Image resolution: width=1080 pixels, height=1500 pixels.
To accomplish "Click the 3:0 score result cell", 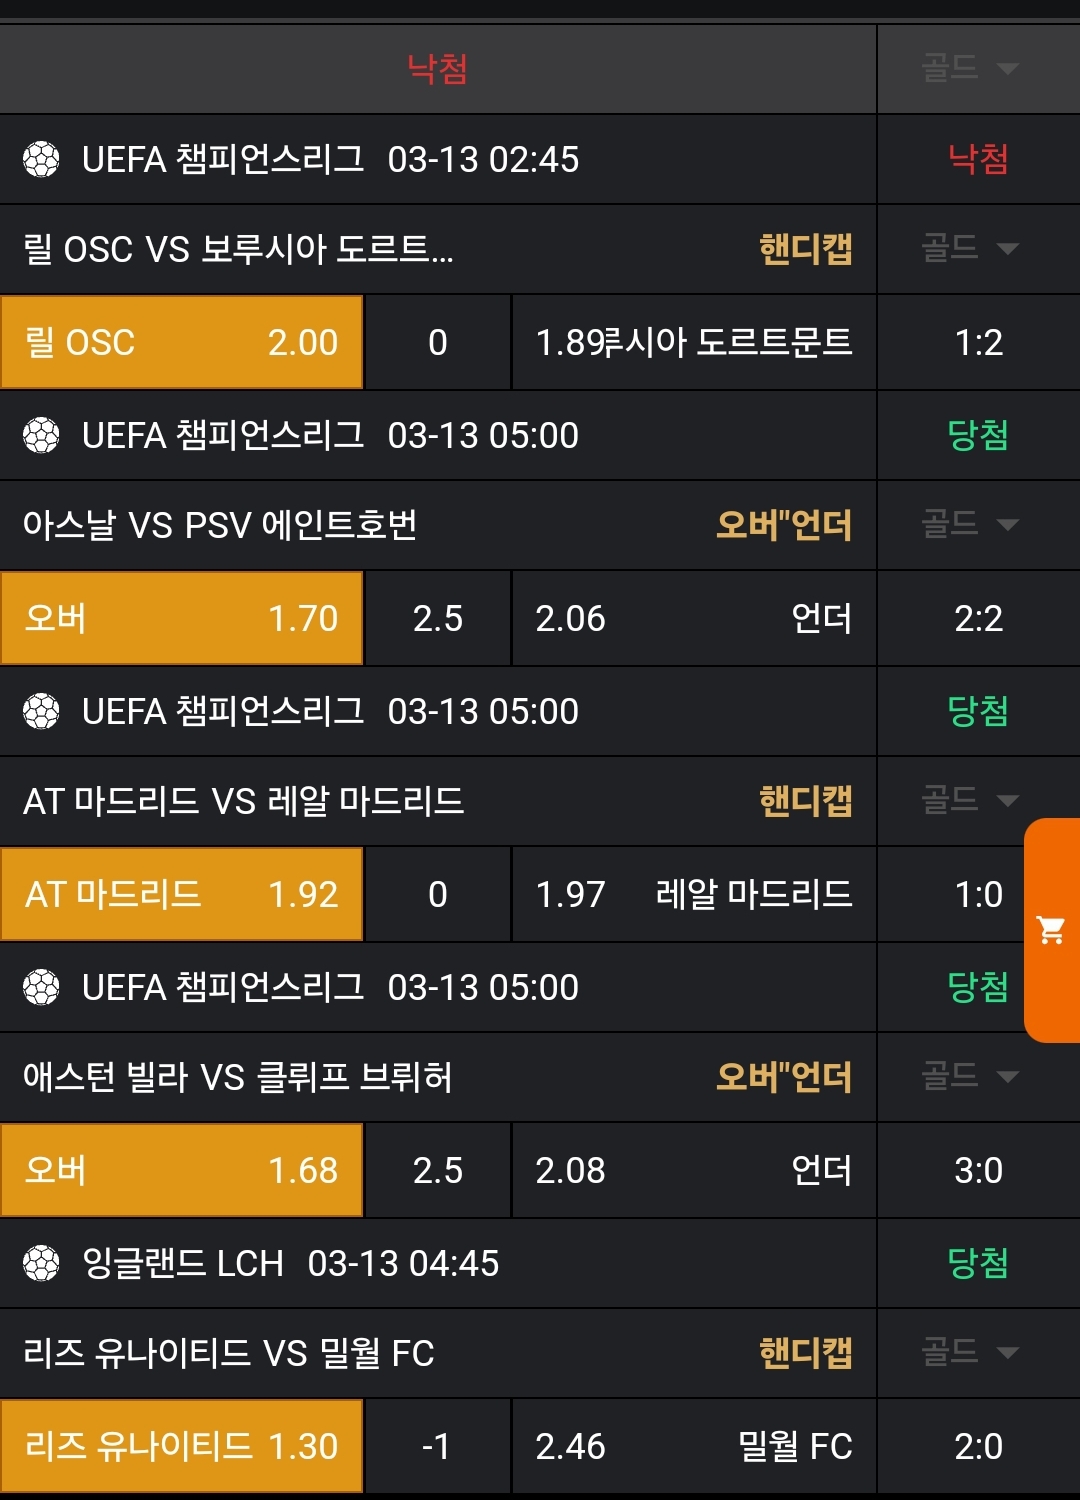I will [978, 1170].
